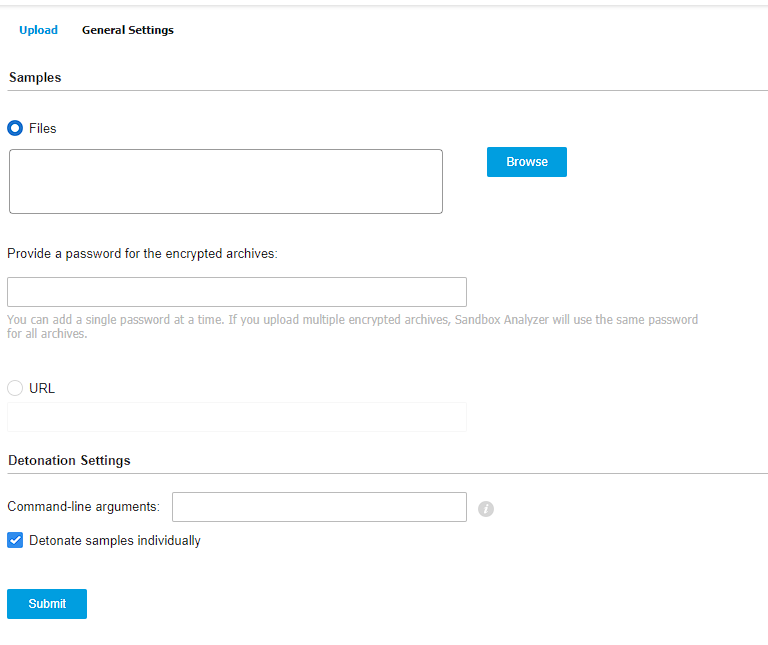
Task: Focus the encrypted archives password field
Action: point(237,292)
